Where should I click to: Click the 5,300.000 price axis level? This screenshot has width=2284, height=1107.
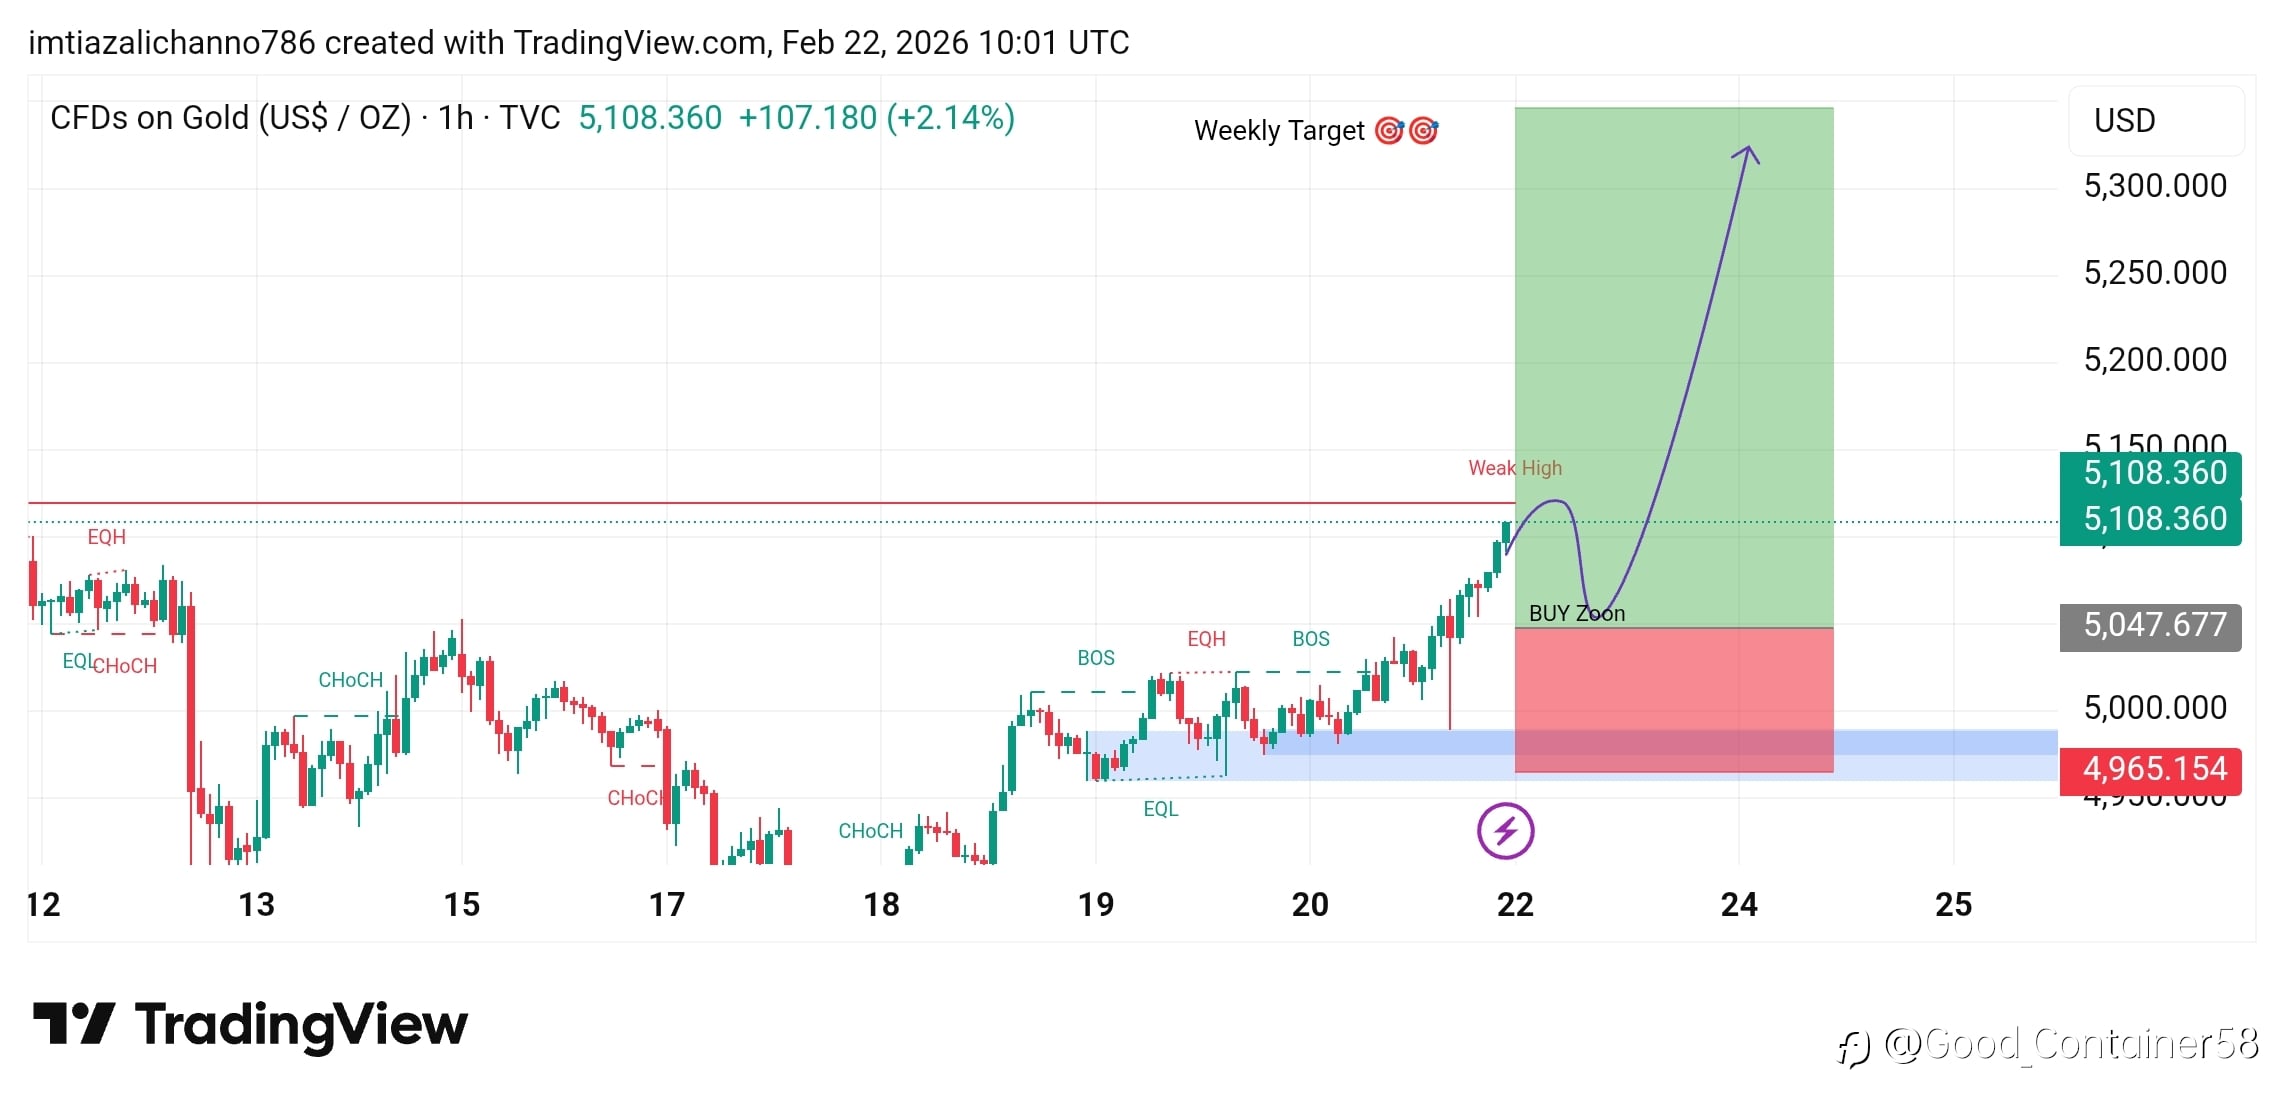point(2154,186)
